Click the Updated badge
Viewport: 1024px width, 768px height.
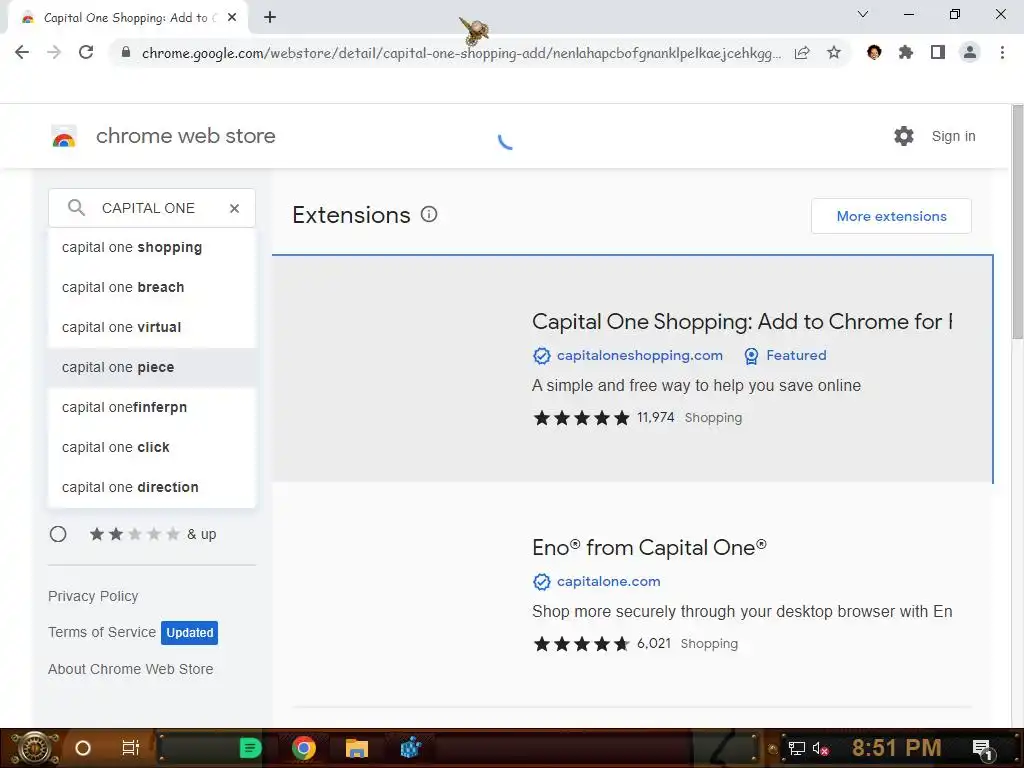point(189,633)
